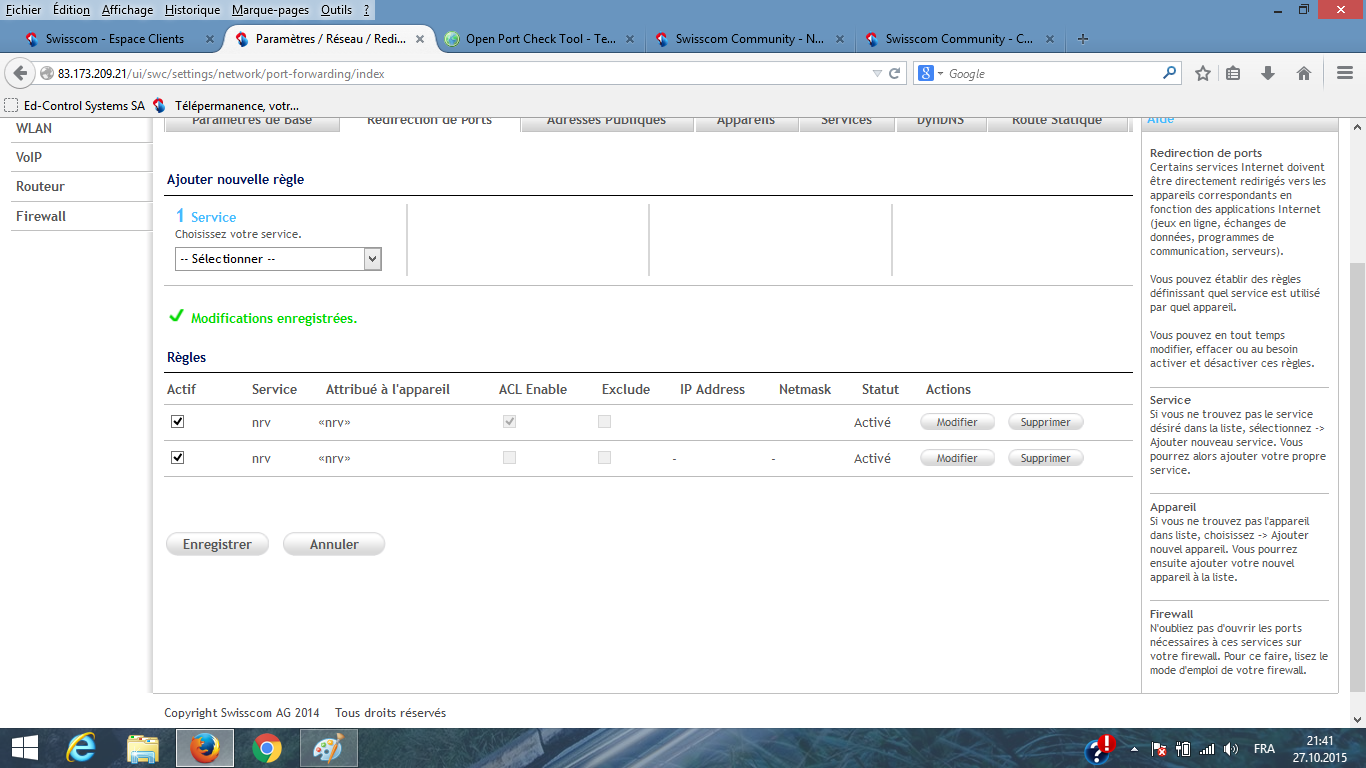Open the Sélectionner service dropdown
Viewport: 1366px width, 768px height.
point(278,259)
